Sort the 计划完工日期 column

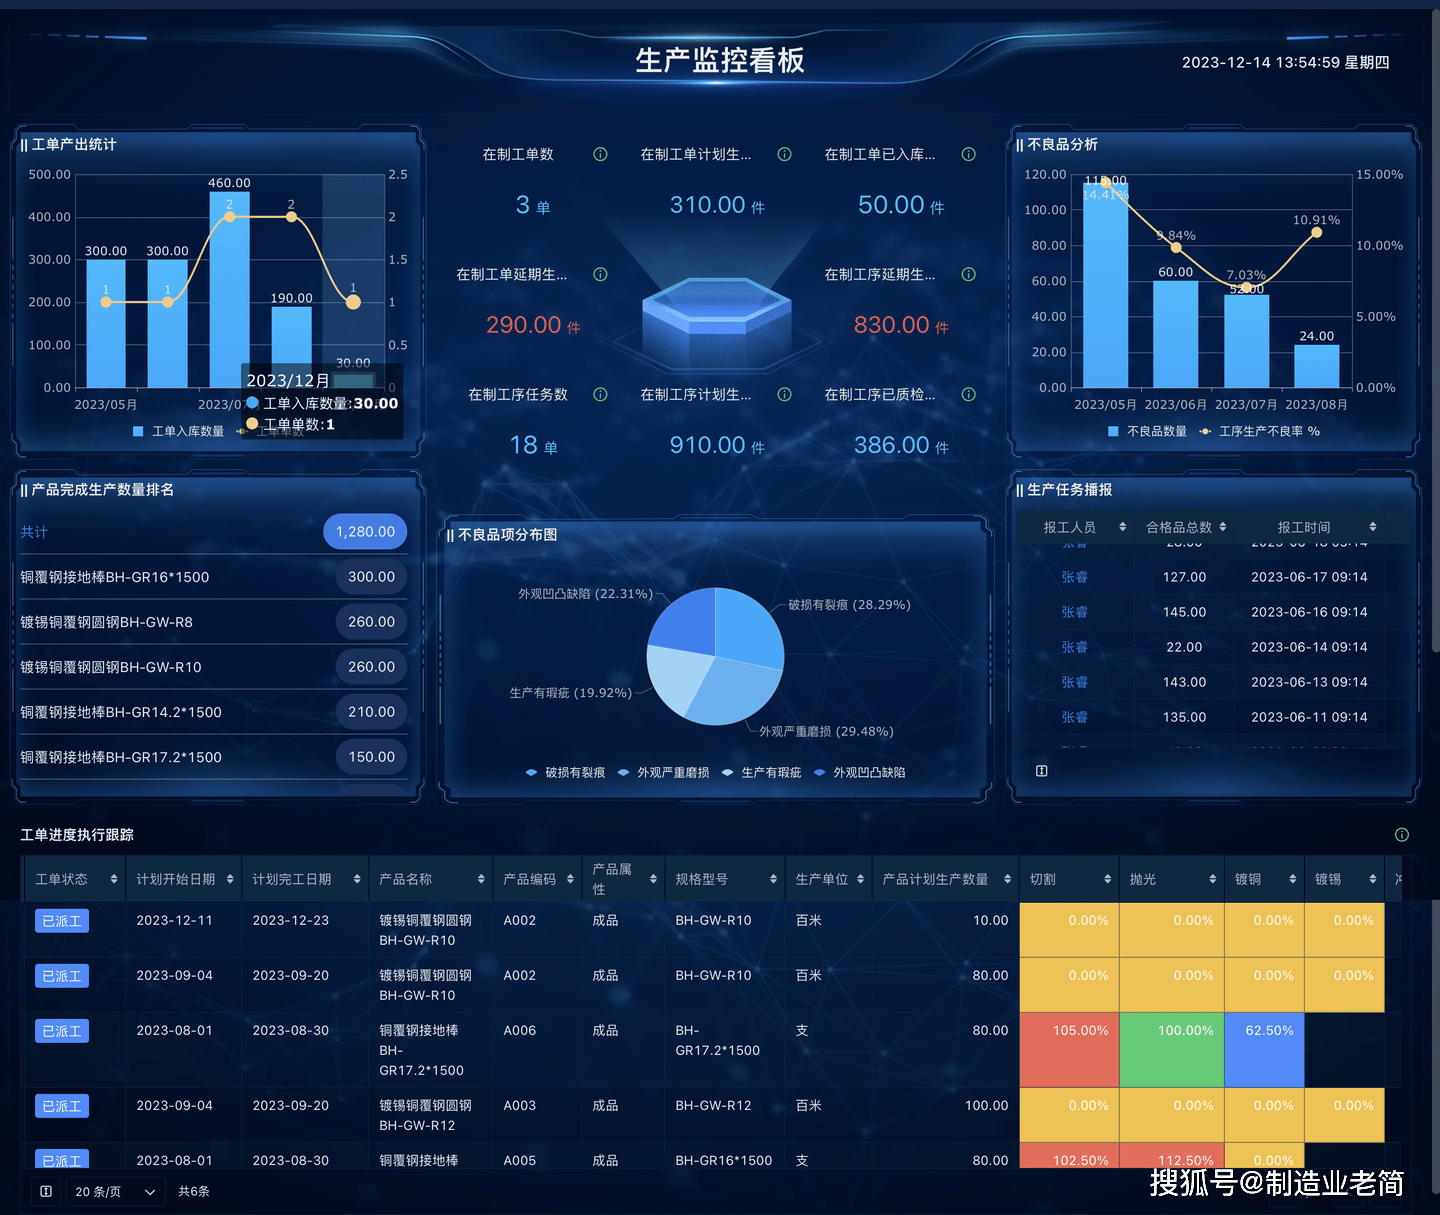coord(357,879)
